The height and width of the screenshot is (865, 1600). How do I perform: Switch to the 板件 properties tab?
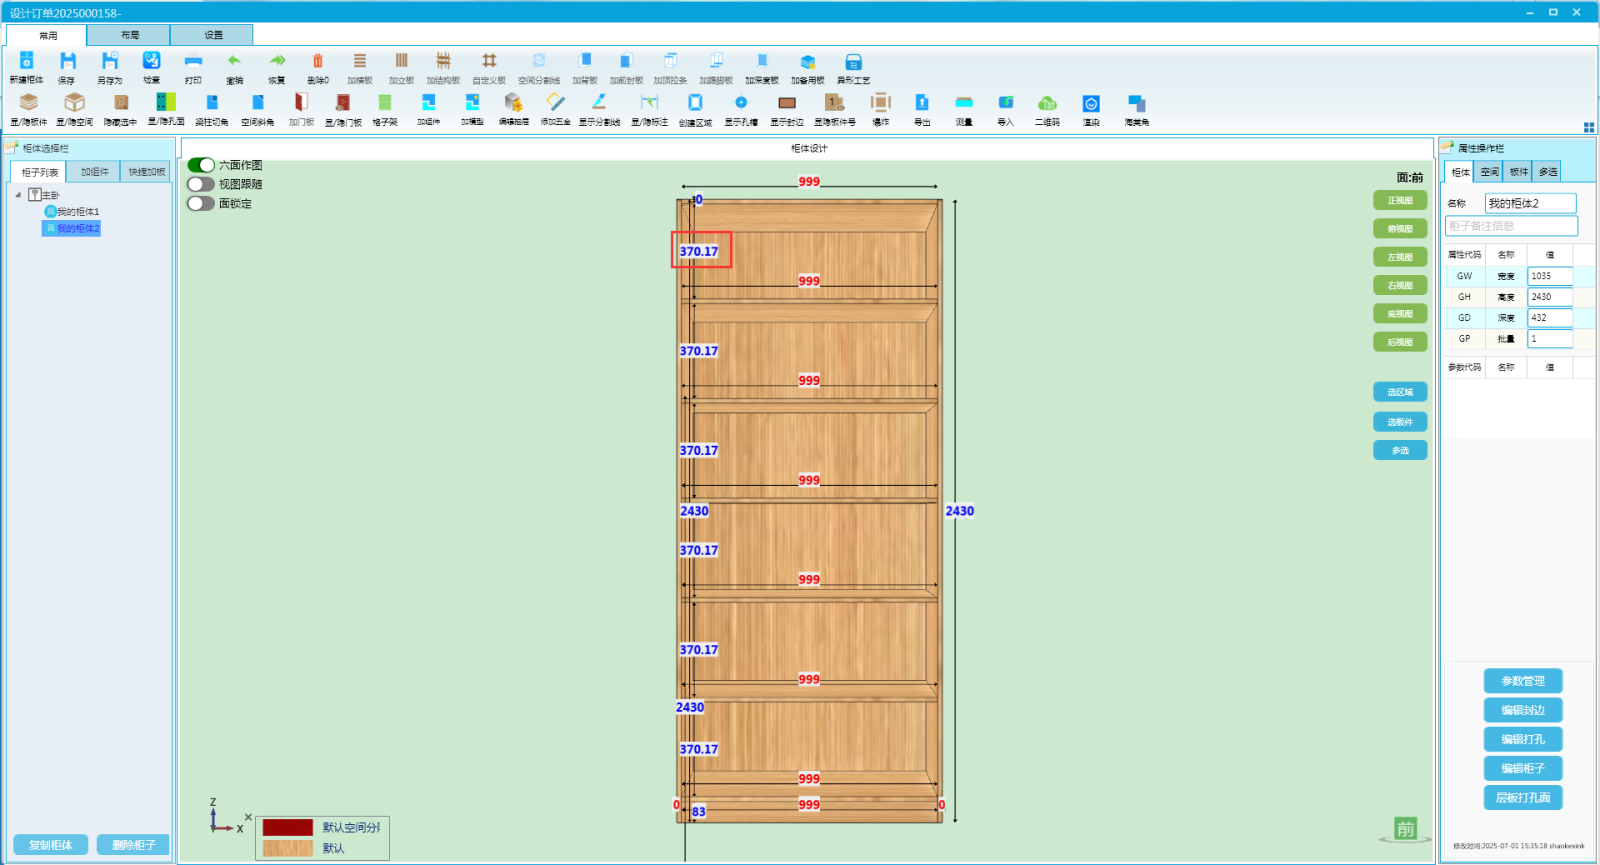1518,172
